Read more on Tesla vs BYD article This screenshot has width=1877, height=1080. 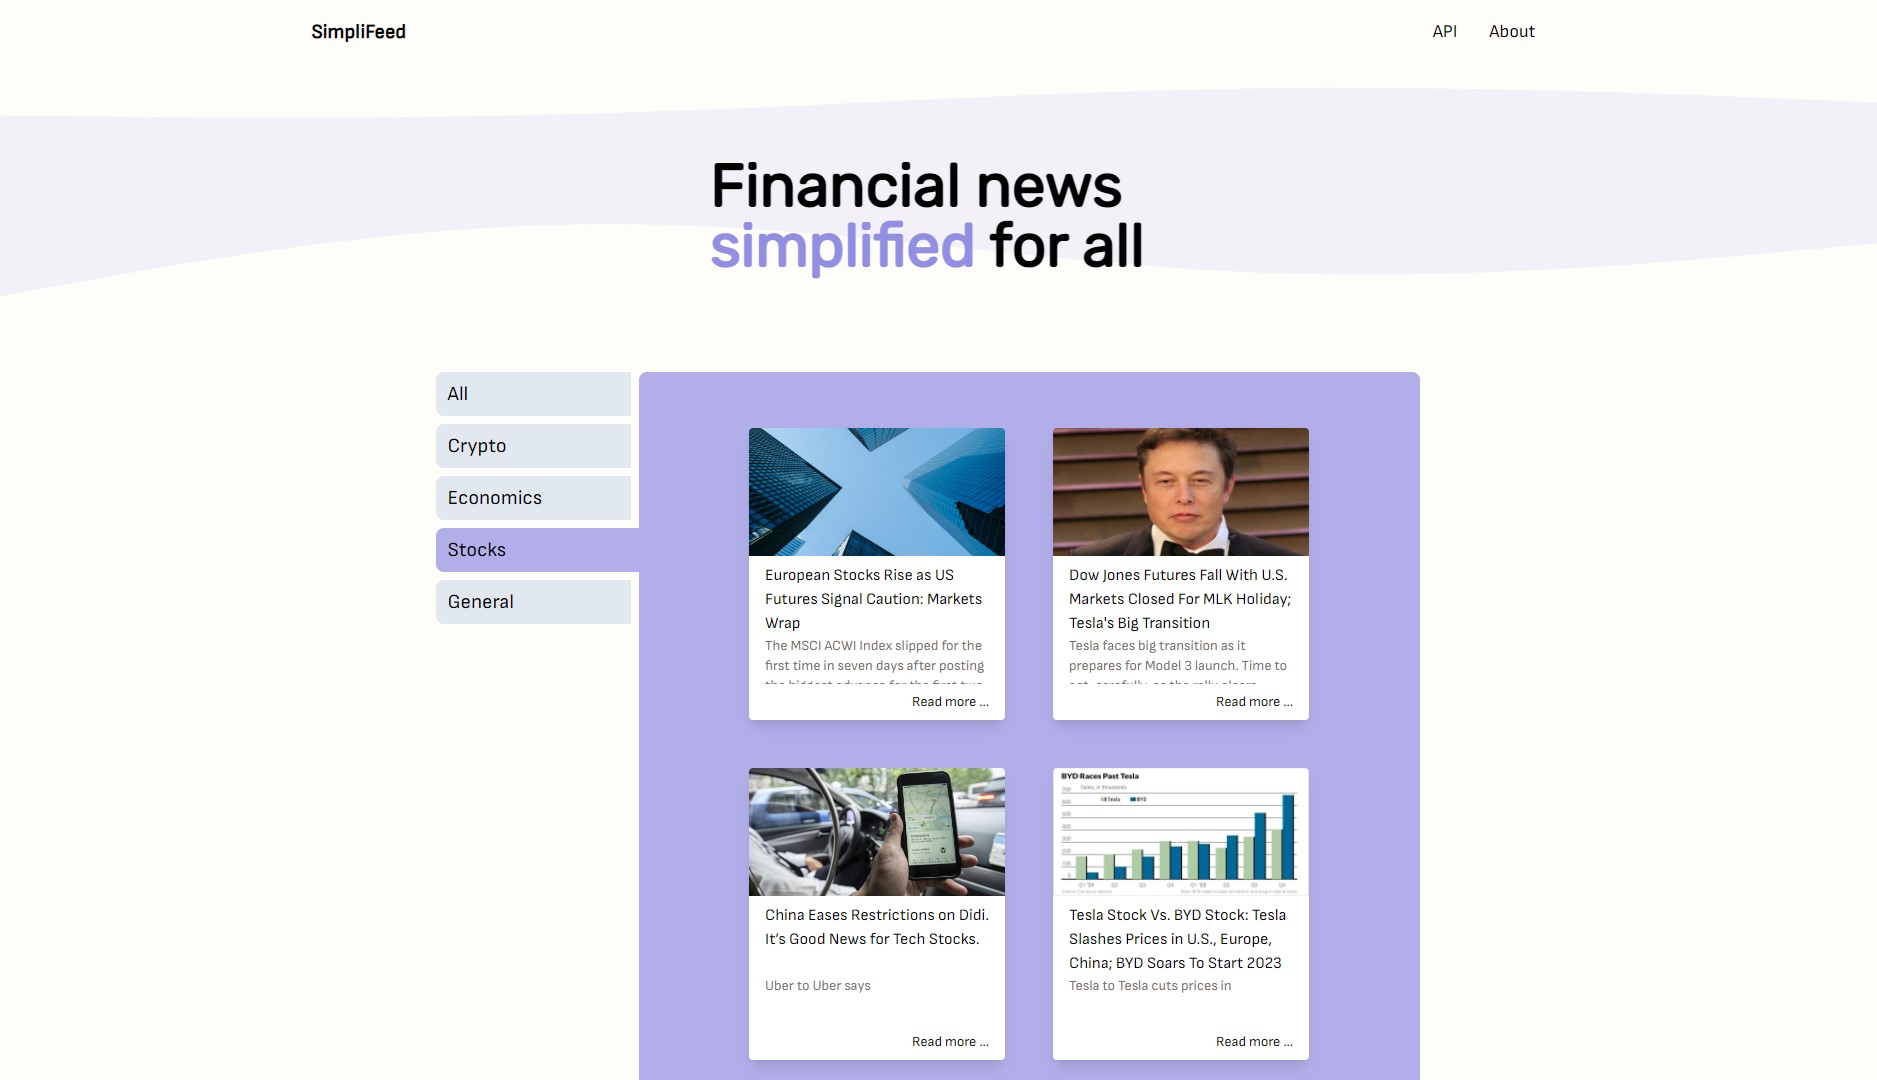(x=1254, y=1042)
